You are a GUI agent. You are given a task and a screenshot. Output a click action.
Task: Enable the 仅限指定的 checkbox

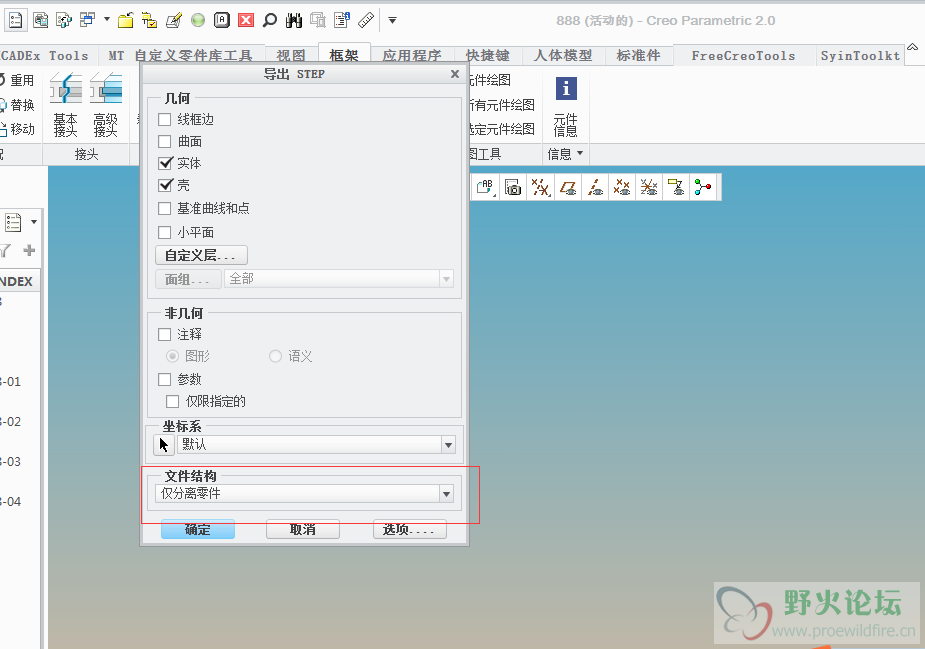click(x=172, y=402)
